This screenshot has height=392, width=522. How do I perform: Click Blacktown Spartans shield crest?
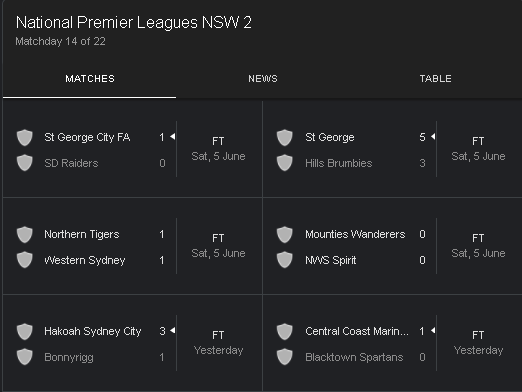(x=285, y=357)
